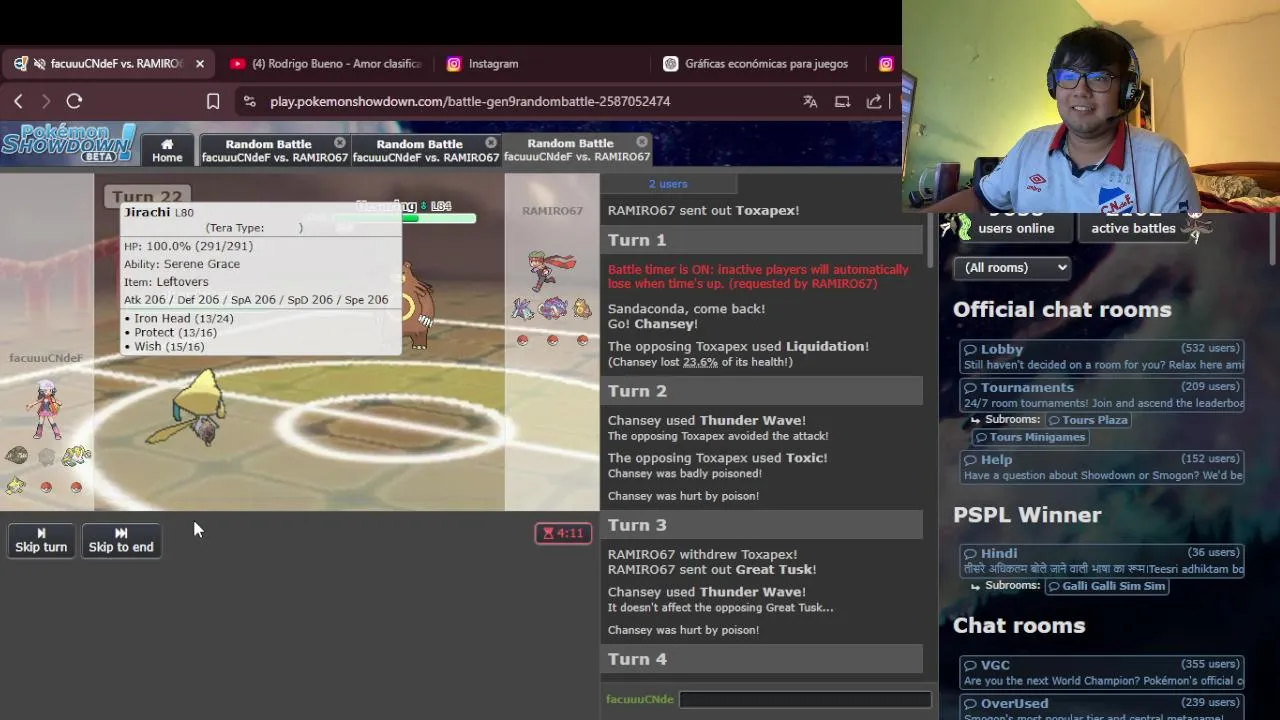The width and height of the screenshot is (1280, 720).
Task: Switch to Gráficas económicas para juegos tab
Action: pyautogui.click(x=757, y=63)
